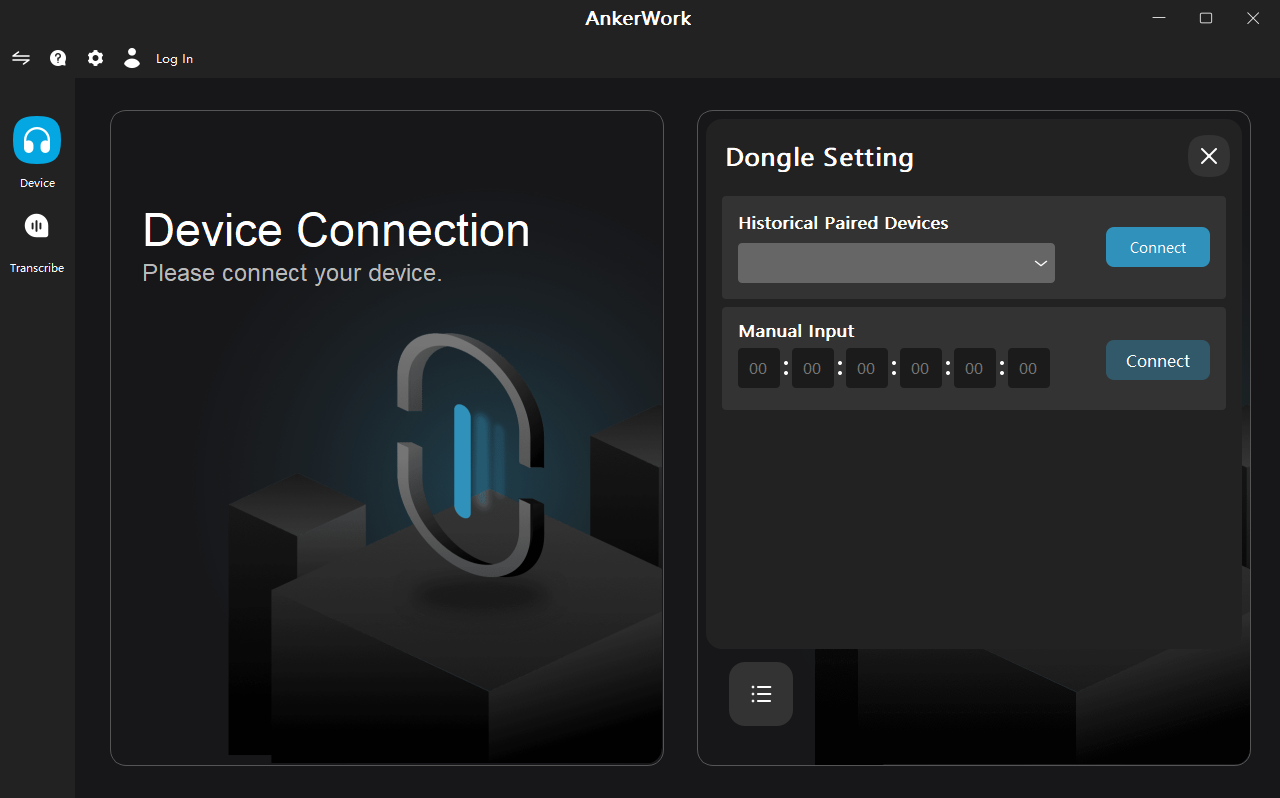Select the Device headphones icon in sidebar

click(37, 140)
